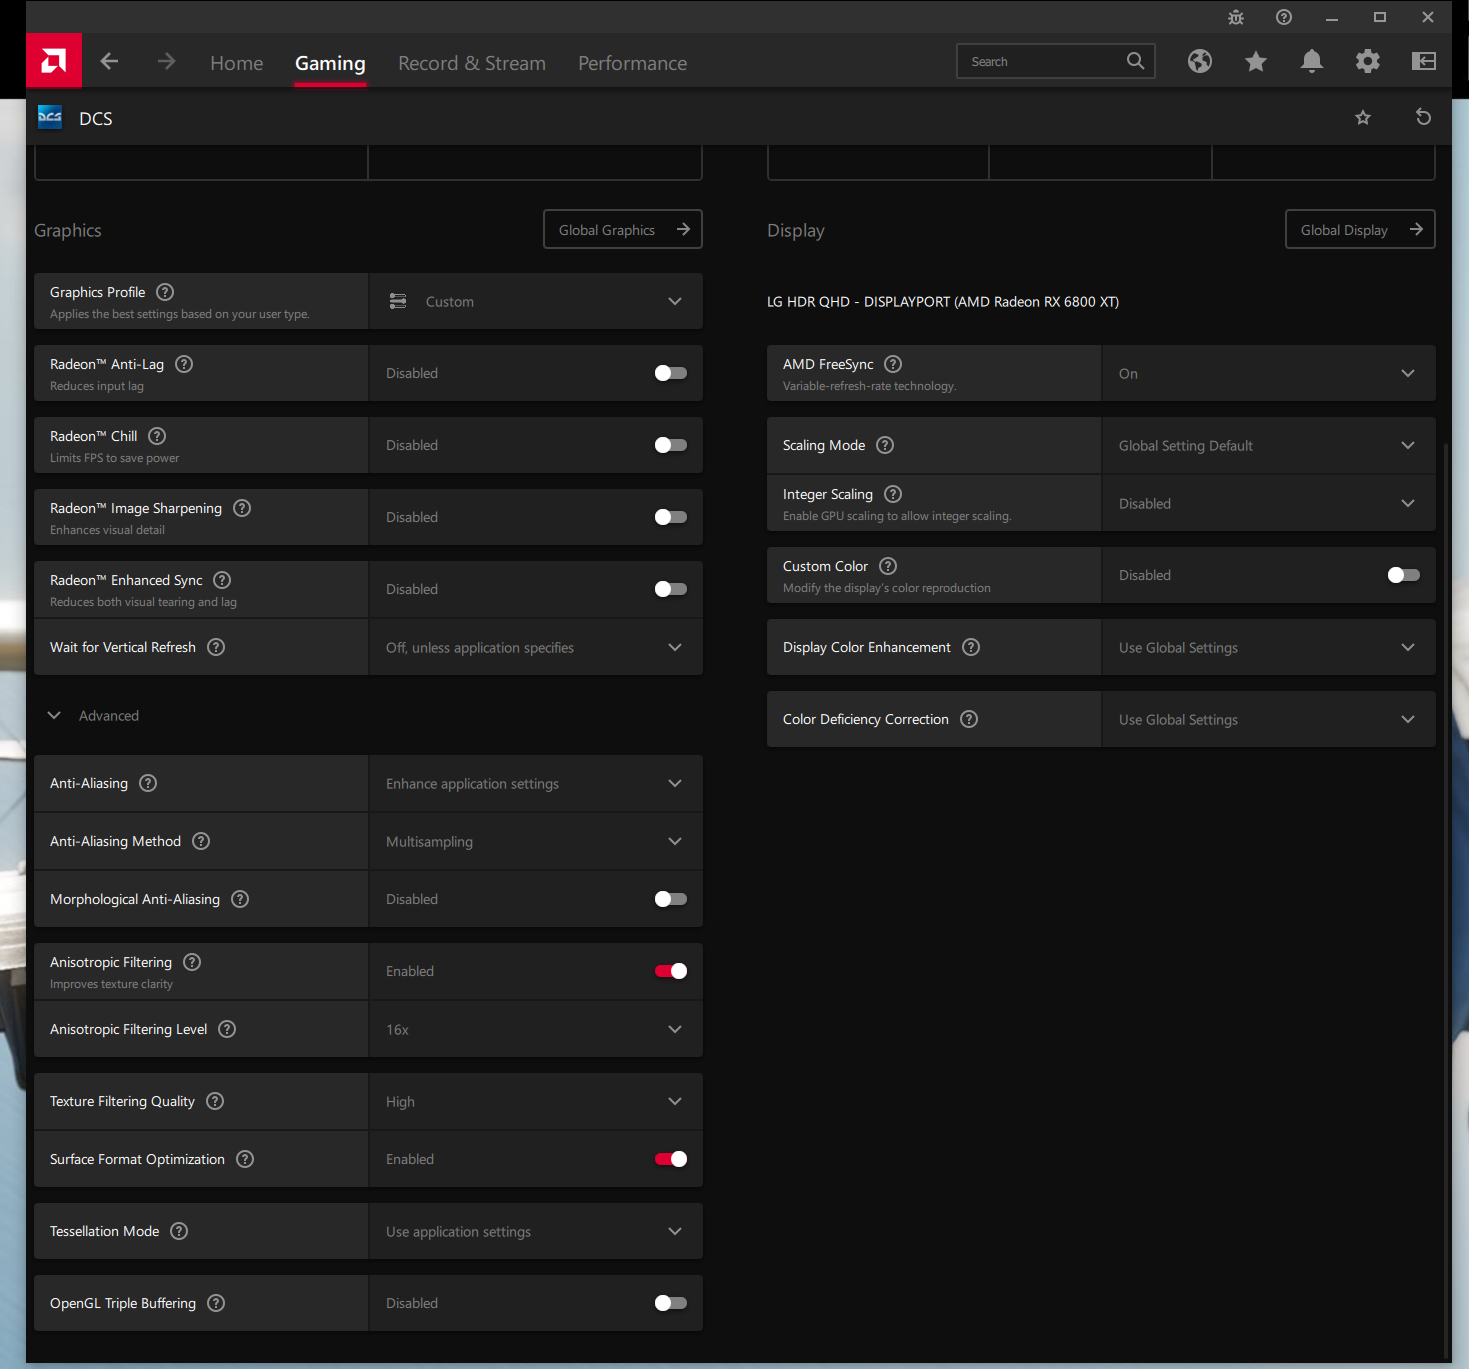This screenshot has height=1369, width=1469.
Task: Disable Surface Format Optimization toggle
Action: tap(670, 1159)
